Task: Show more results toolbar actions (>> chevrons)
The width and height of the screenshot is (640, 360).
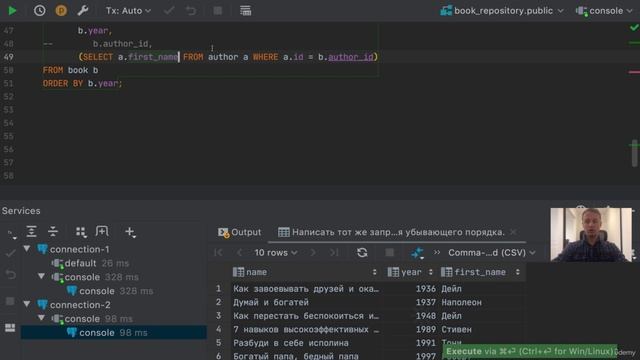Action: coord(437,253)
